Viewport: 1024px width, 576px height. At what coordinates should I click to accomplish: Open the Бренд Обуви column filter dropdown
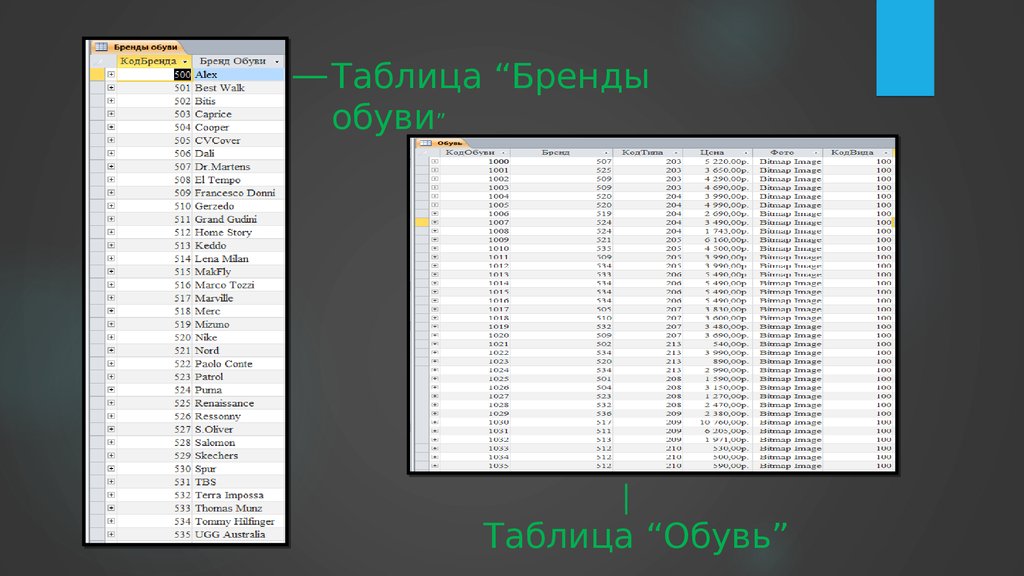tap(275, 61)
